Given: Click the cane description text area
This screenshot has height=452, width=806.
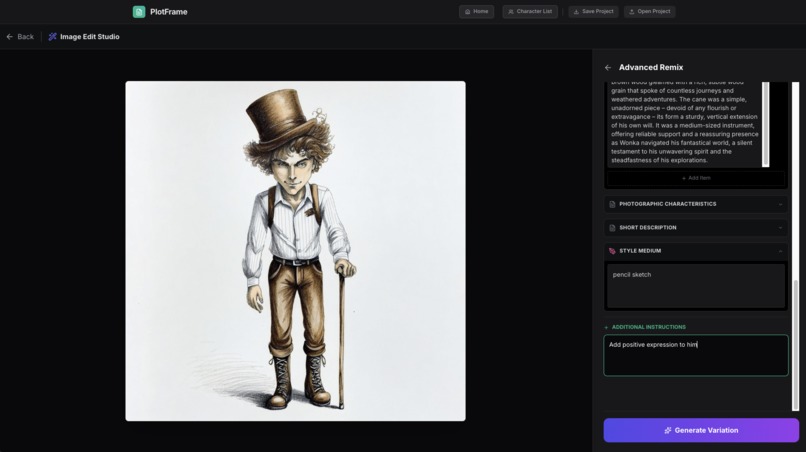Looking at the screenshot, I should tap(685, 124).
